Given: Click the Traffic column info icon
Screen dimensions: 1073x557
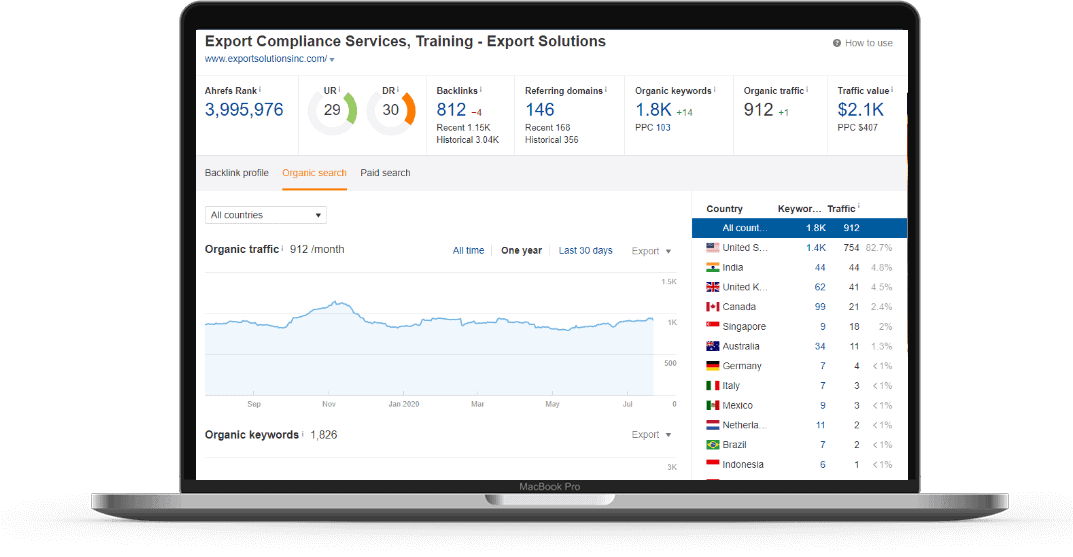Looking at the screenshot, I should pyautogui.click(x=858, y=207).
